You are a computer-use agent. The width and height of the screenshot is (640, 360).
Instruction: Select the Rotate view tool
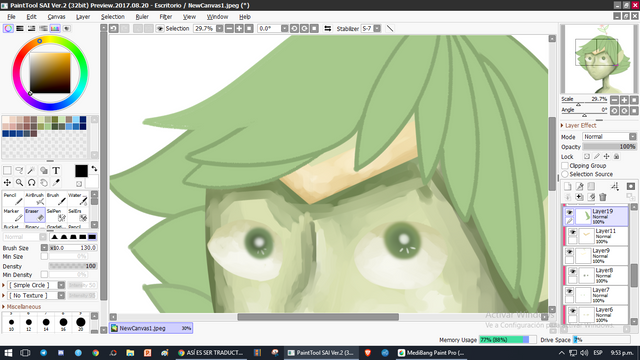coord(31,182)
